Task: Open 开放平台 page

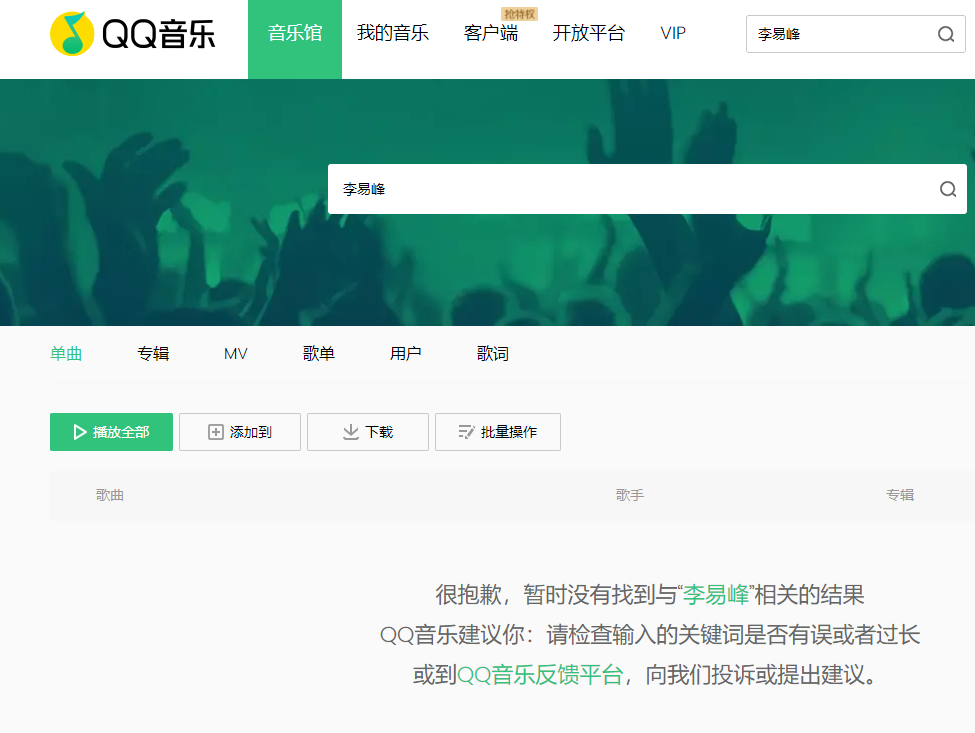Action: pos(588,34)
